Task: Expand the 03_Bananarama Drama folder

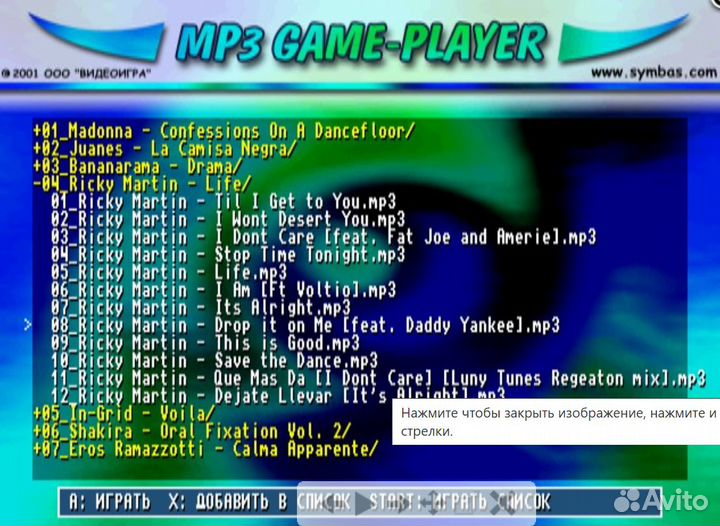Action: (x=137, y=167)
